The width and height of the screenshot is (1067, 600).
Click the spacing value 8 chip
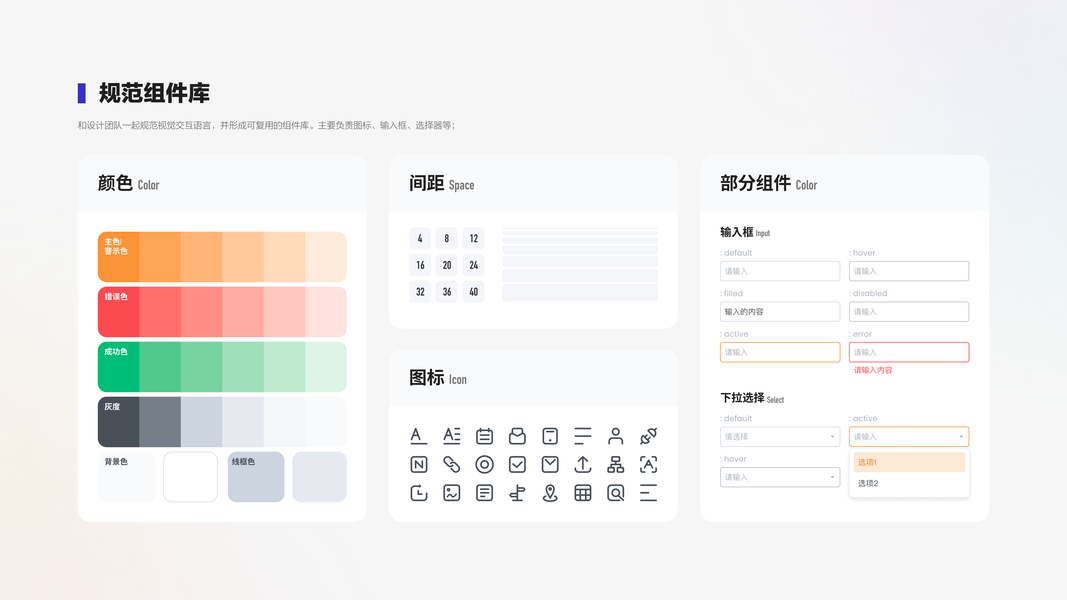[x=446, y=238]
